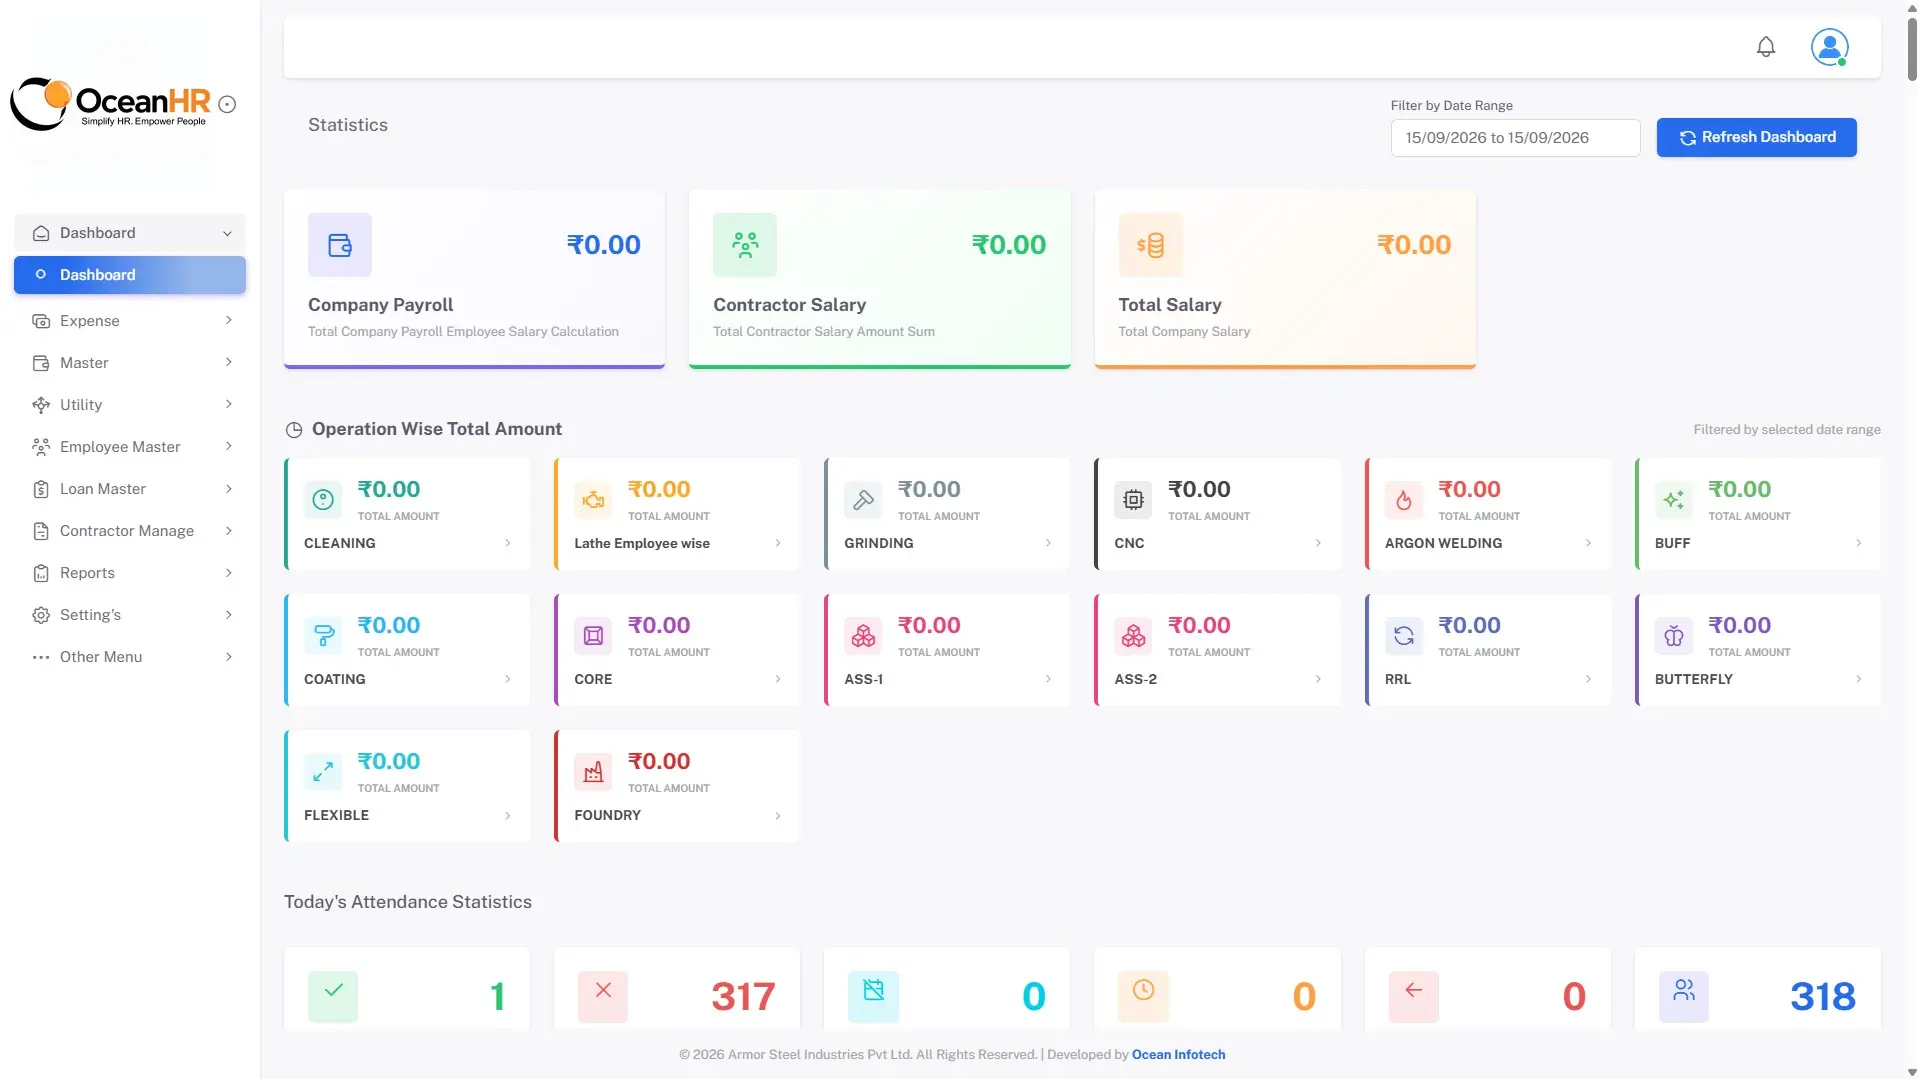The width and height of the screenshot is (1919, 1079).
Task: Click the Total Salary coins icon
Action: pyautogui.click(x=1150, y=245)
